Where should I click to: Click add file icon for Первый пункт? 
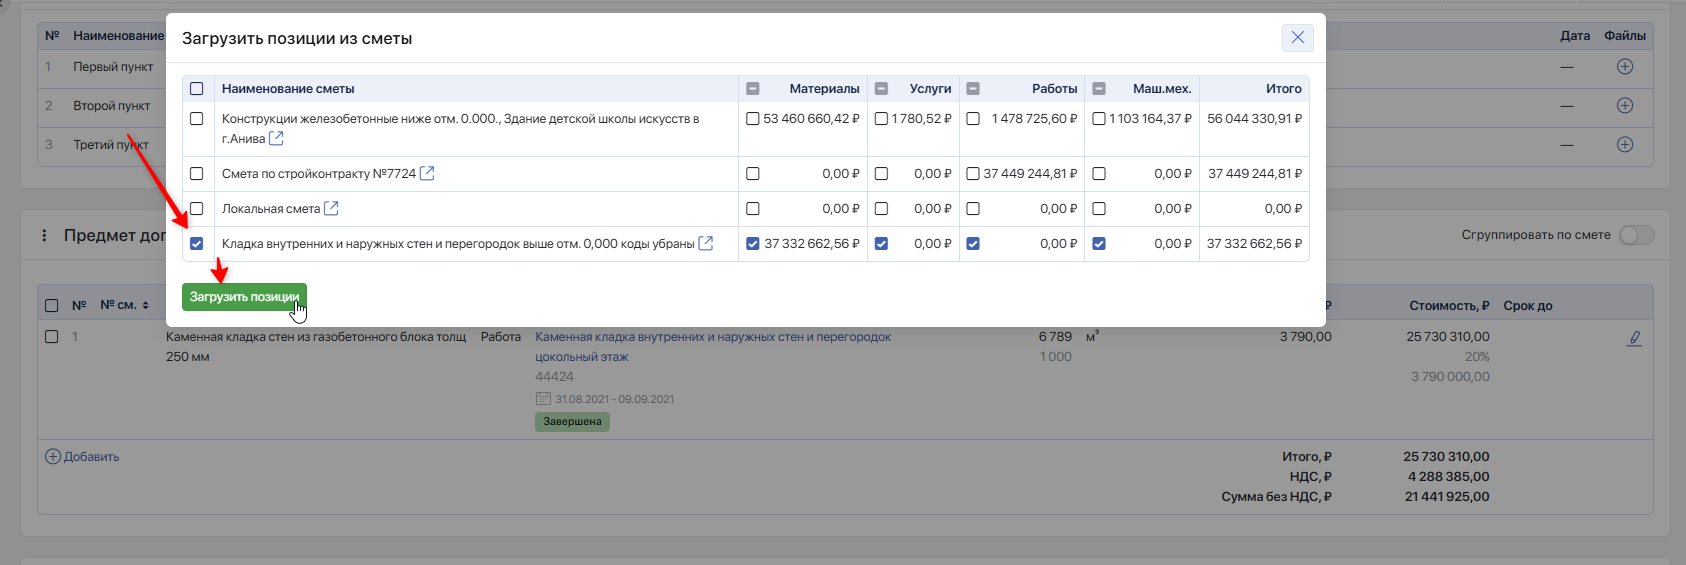[x=1624, y=66]
